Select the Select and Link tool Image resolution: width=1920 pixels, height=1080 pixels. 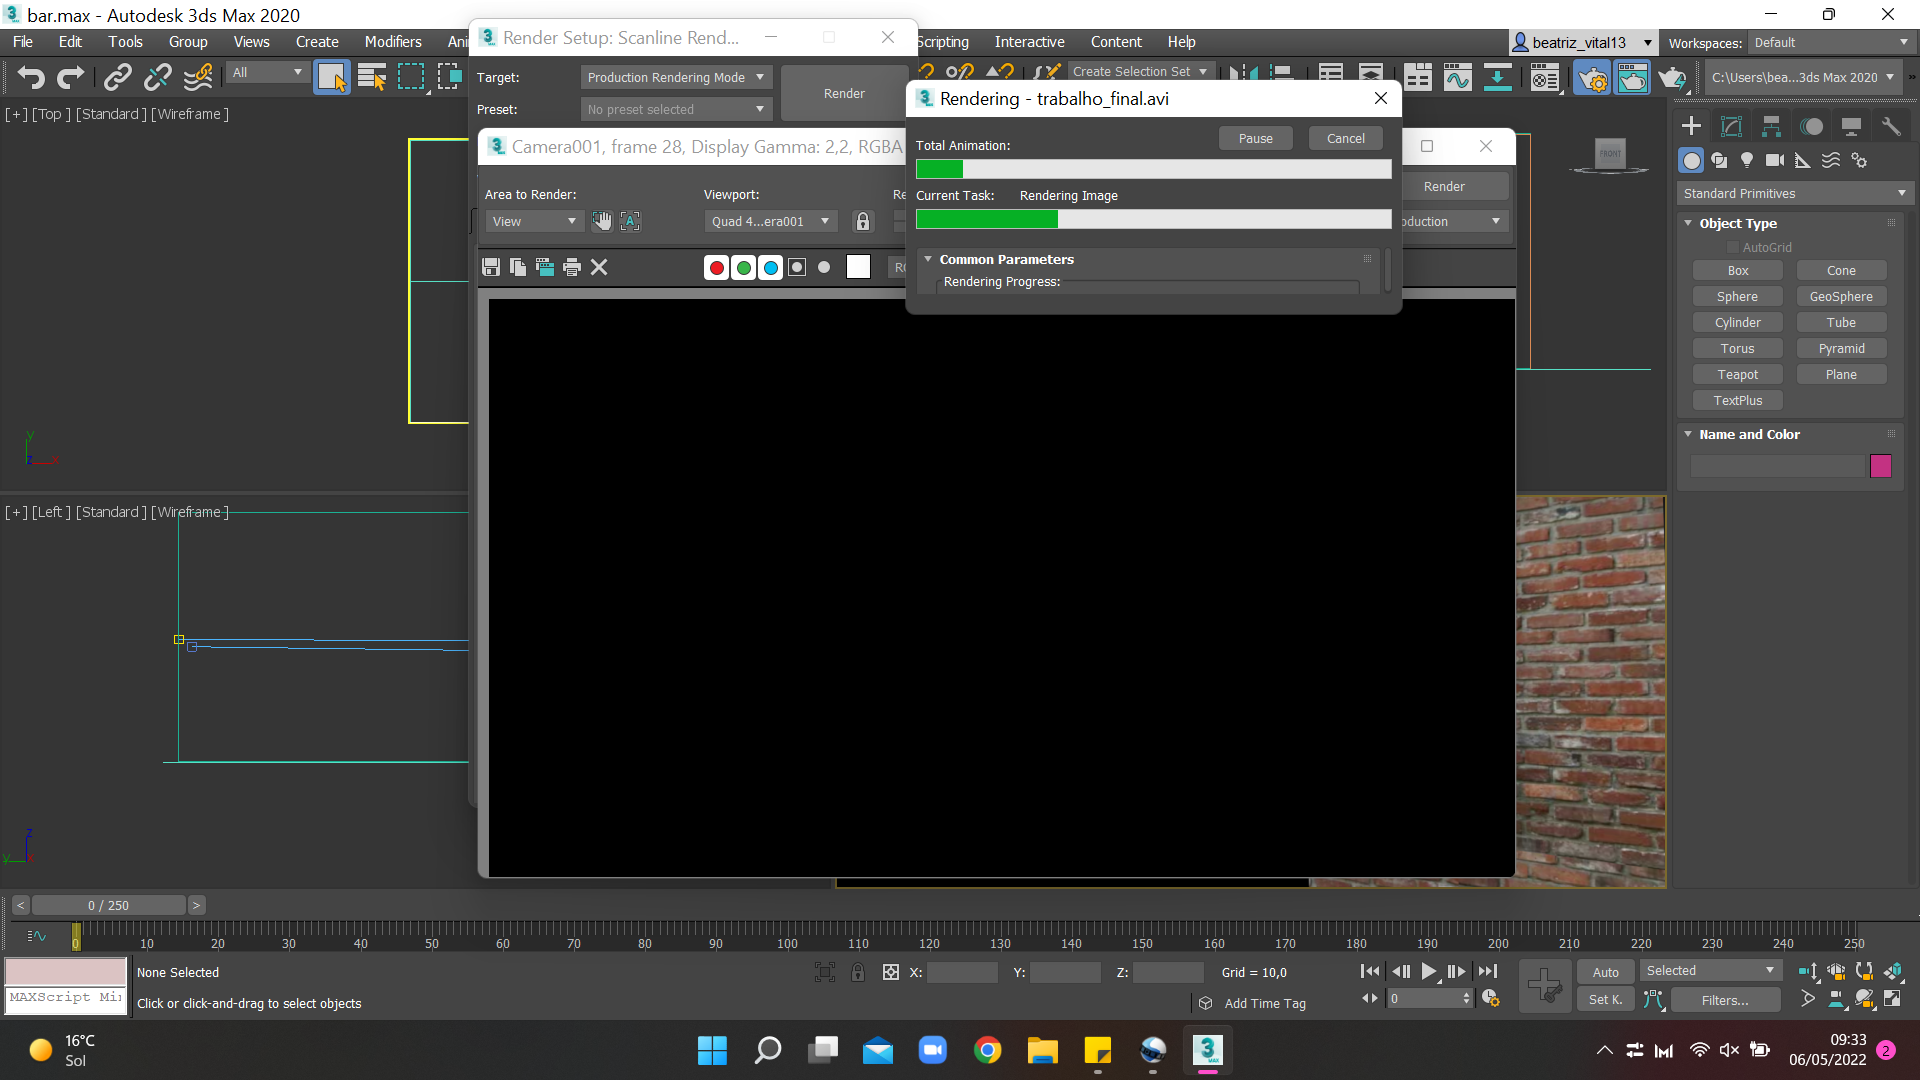(x=118, y=77)
